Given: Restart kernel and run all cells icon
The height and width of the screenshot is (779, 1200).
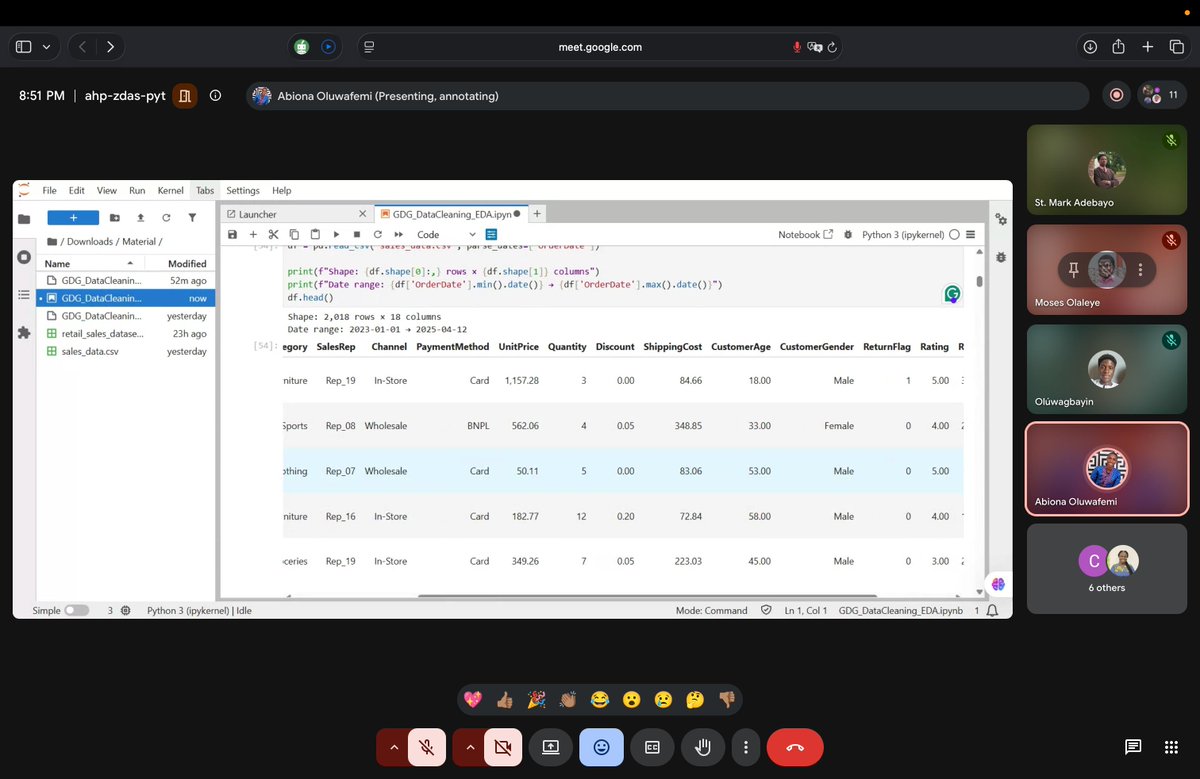Looking at the screenshot, I should 398,234.
